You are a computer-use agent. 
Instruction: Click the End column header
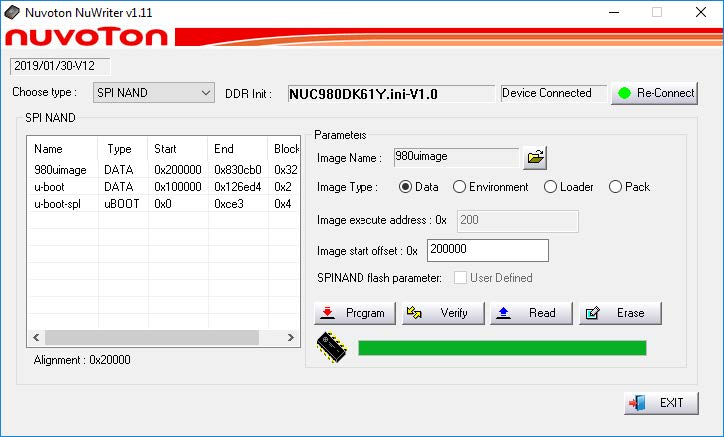tap(238, 149)
